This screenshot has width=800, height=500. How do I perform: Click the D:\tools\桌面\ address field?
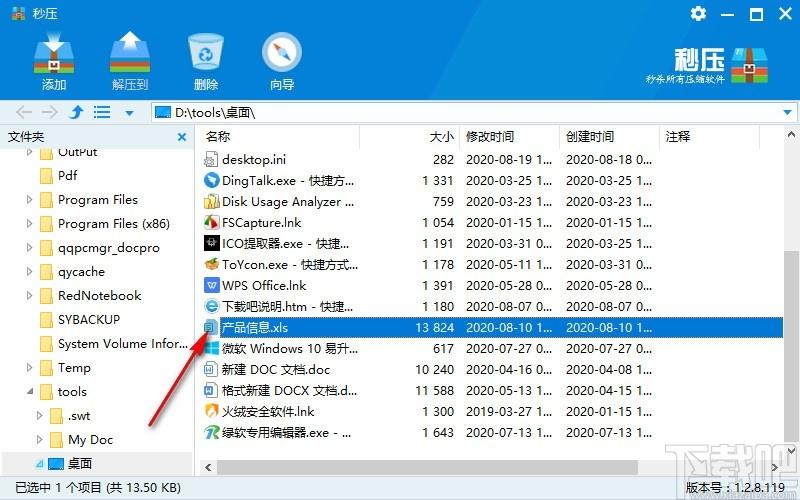pyautogui.click(x=467, y=112)
